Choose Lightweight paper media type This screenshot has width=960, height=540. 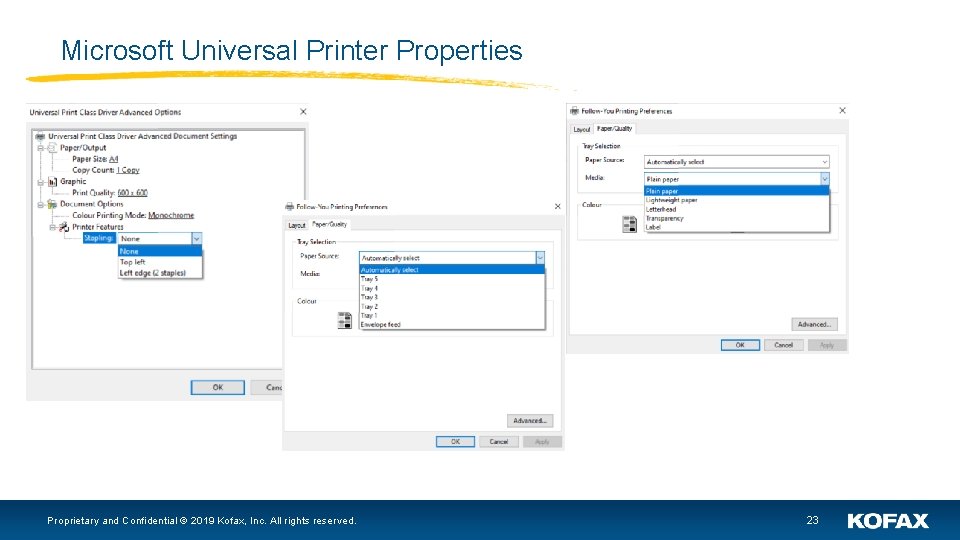737,200
